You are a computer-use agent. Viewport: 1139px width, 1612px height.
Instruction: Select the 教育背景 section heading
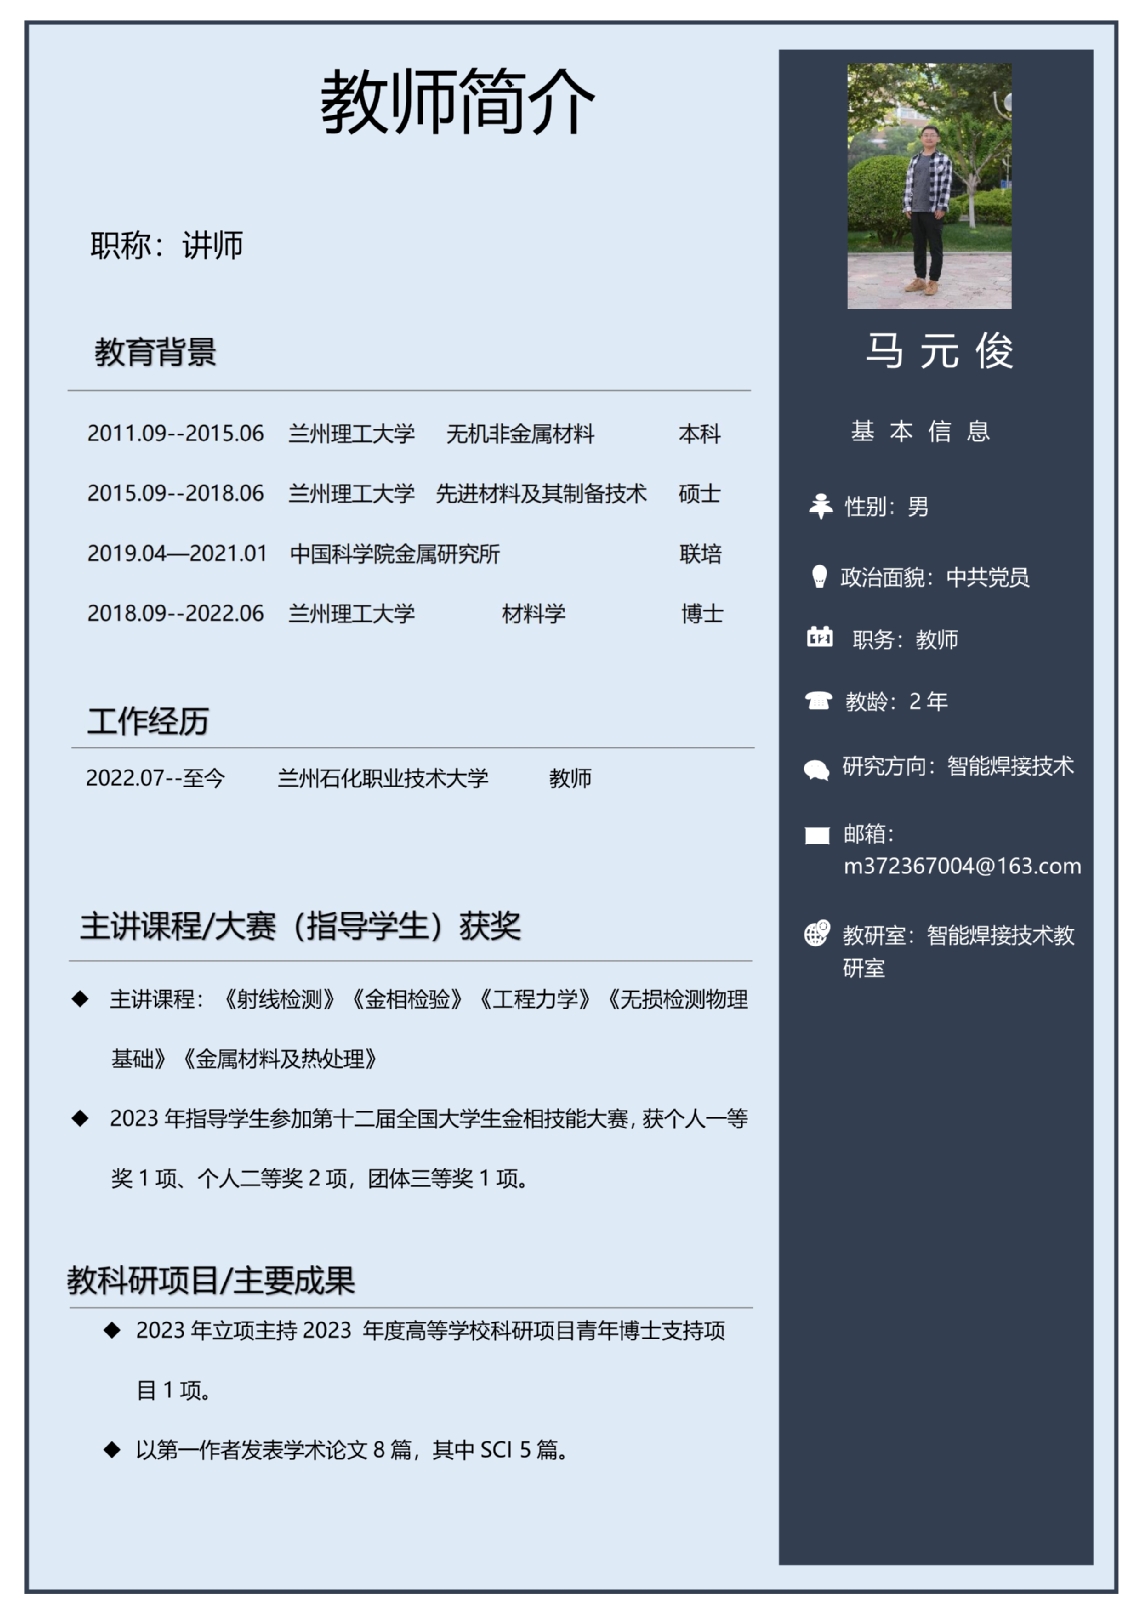click(155, 352)
